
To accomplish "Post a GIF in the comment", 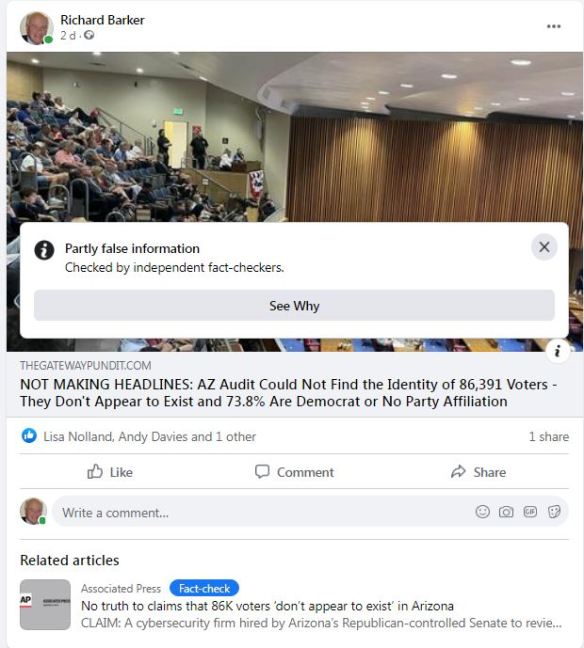I will (x=530, y=512).
